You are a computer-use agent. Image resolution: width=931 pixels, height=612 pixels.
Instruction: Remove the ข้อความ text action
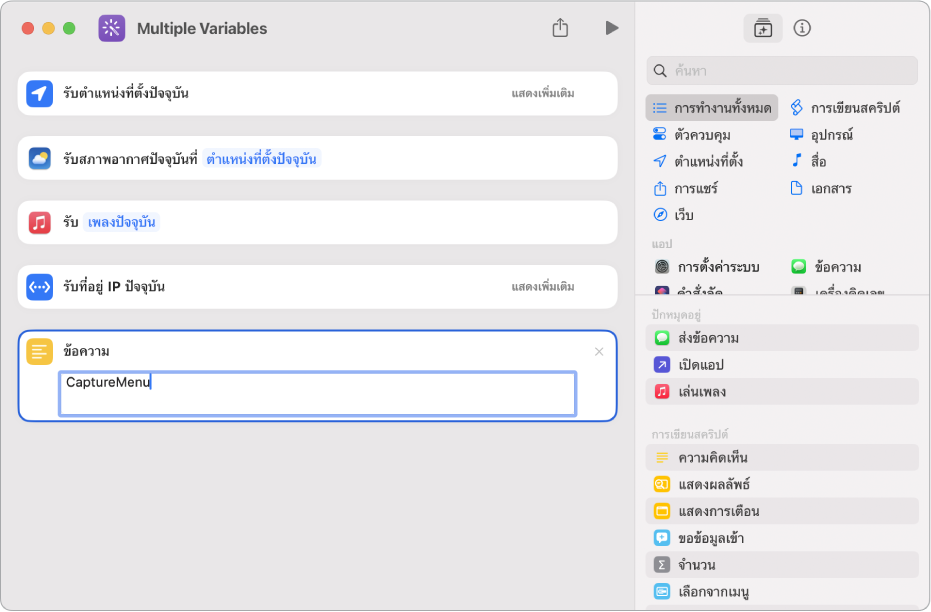point(599,351)
